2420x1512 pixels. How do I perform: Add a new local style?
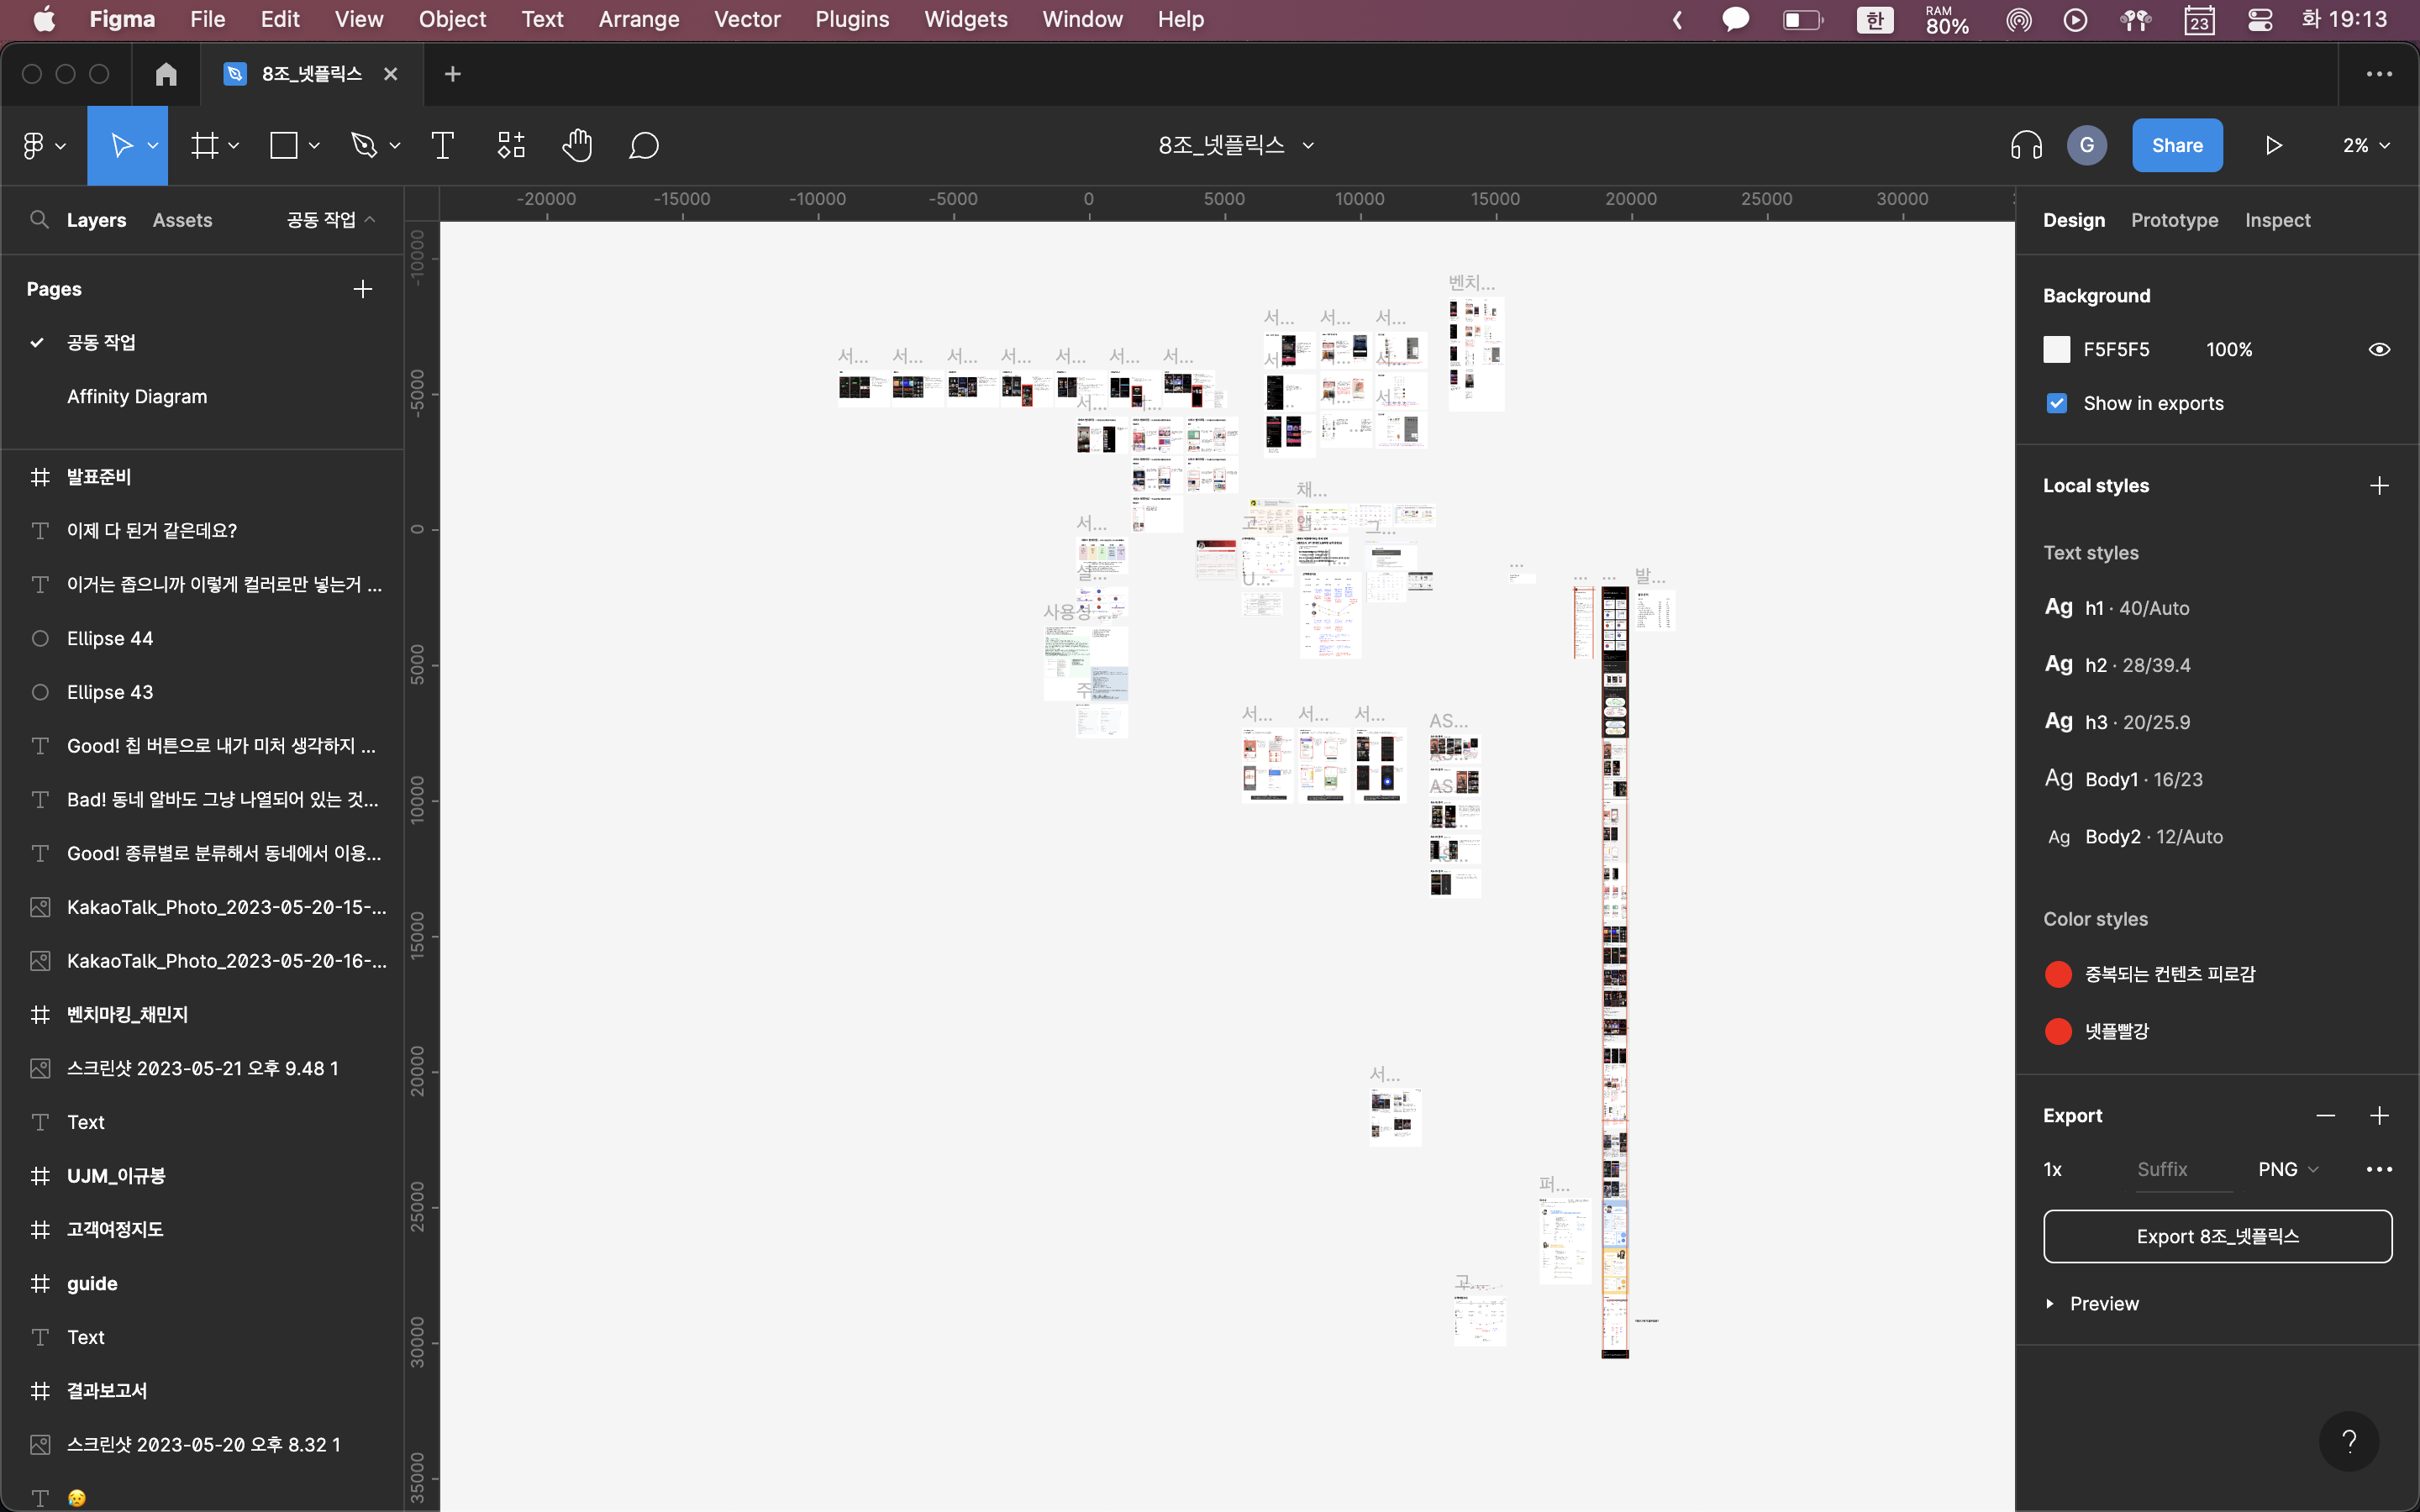tap(2379, 486)
